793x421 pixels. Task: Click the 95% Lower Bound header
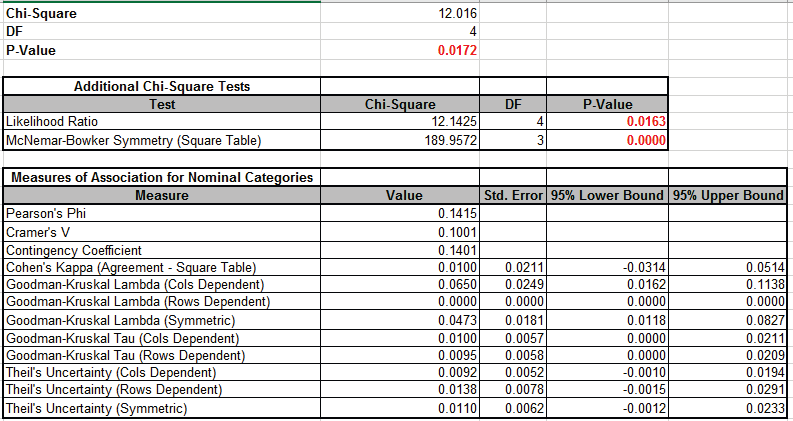607,195
